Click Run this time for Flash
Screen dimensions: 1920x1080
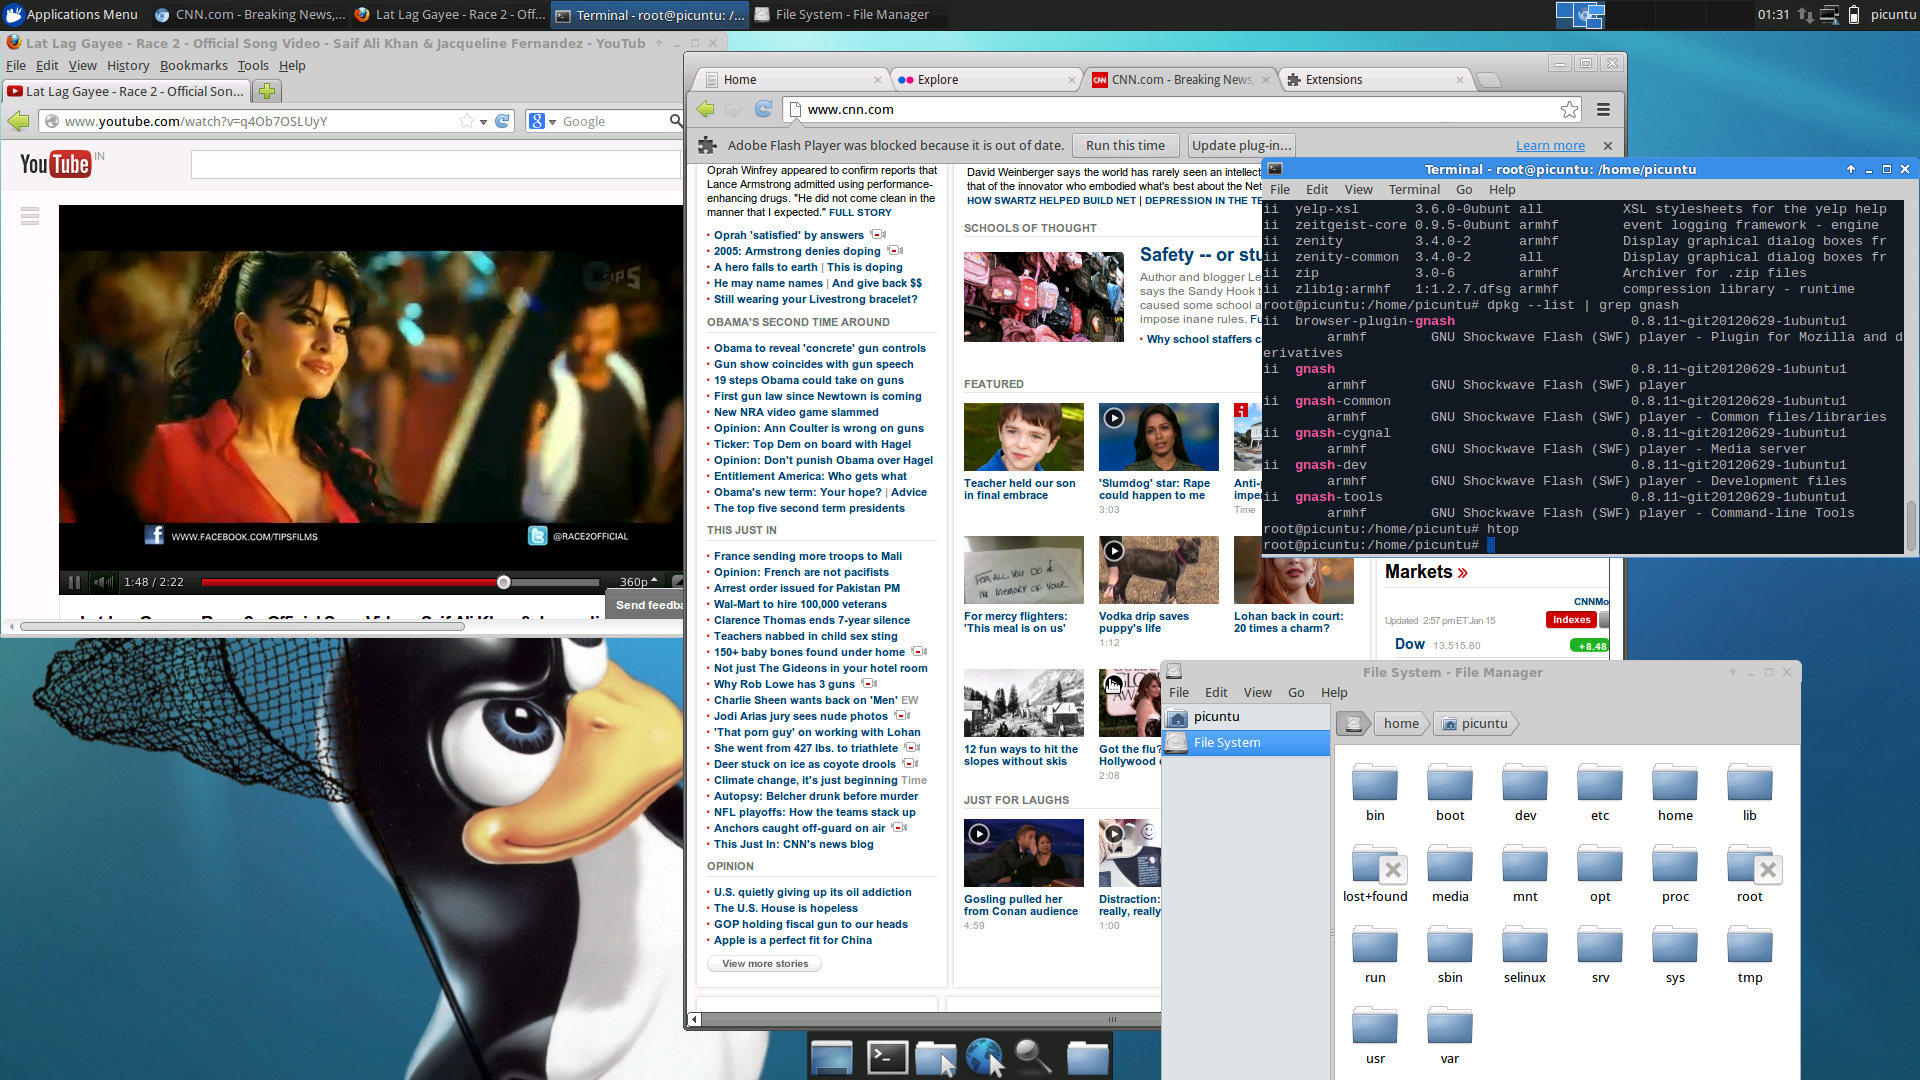(x=1125, y=145)
